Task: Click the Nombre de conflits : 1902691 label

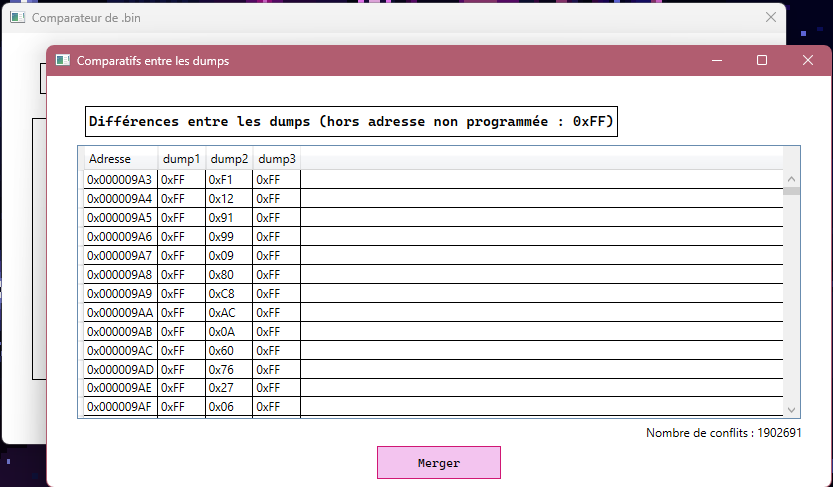Action: coord(724,433)
